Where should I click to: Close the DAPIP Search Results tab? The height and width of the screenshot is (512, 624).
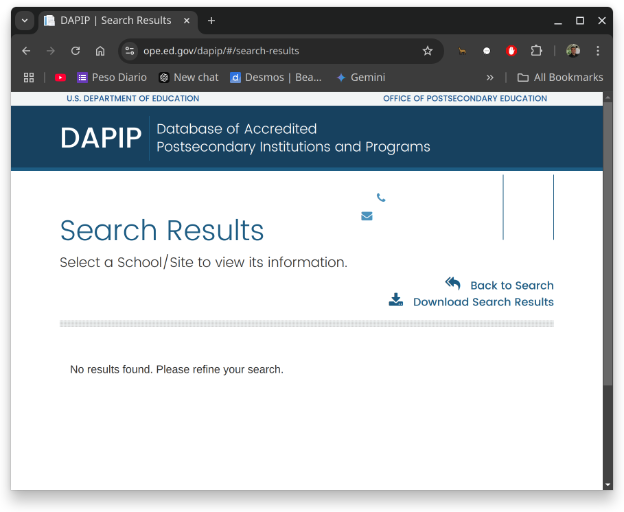coord(187,21)
